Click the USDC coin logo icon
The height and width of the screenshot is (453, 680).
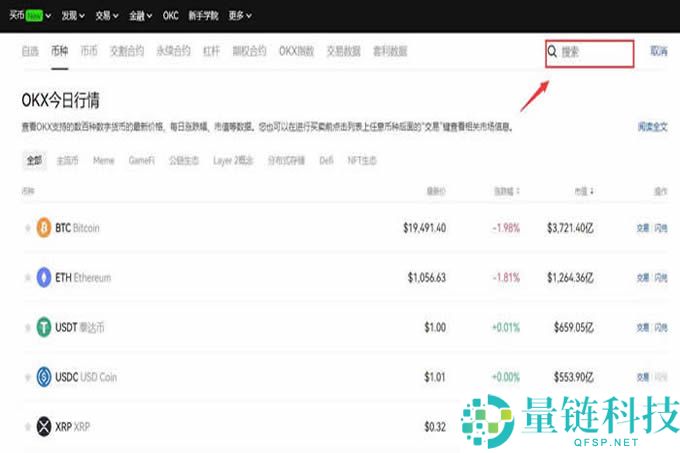tap(44, 377)
